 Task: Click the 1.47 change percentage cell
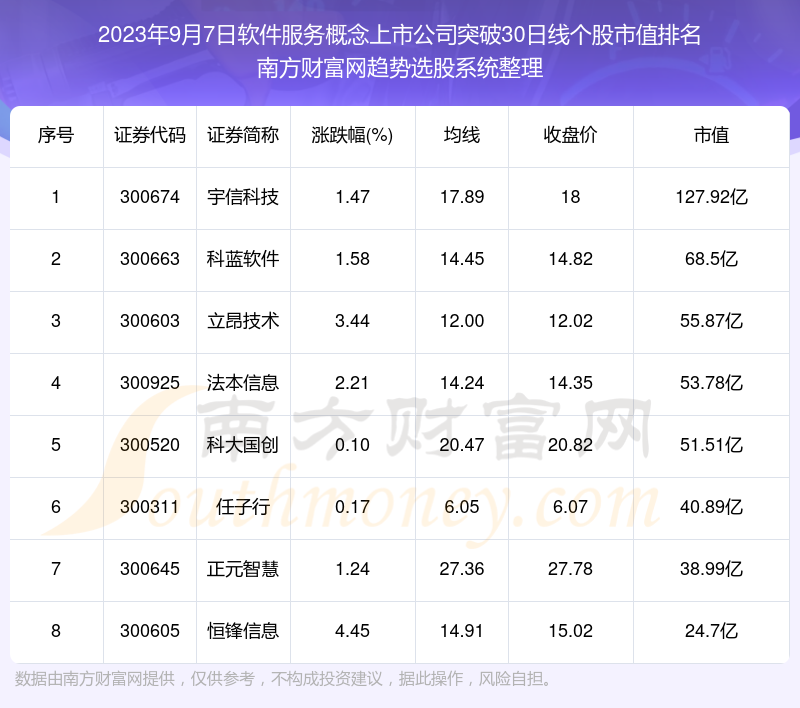(x=352, y=197)
